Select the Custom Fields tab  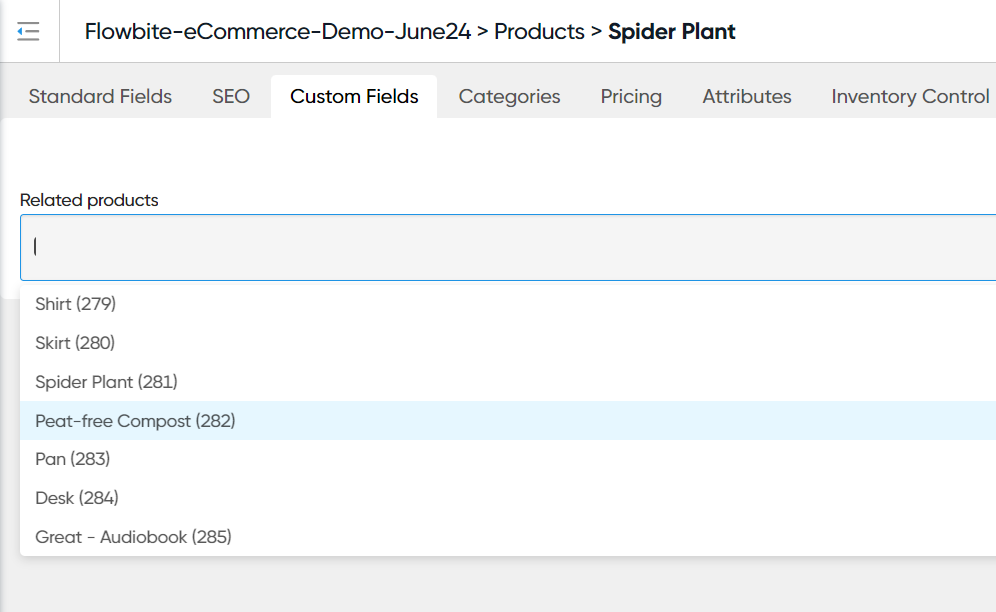(354, 97)
